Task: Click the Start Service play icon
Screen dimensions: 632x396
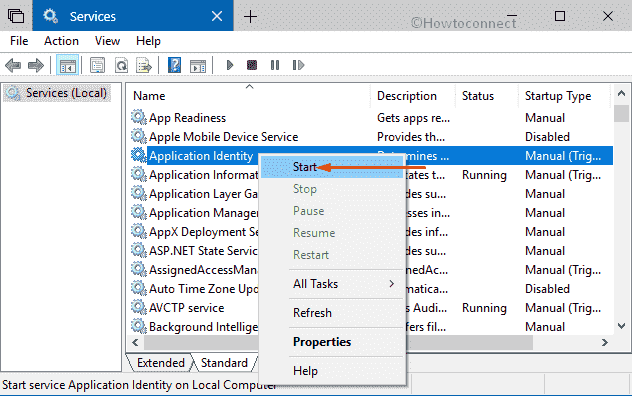Action: pos(230,65)
